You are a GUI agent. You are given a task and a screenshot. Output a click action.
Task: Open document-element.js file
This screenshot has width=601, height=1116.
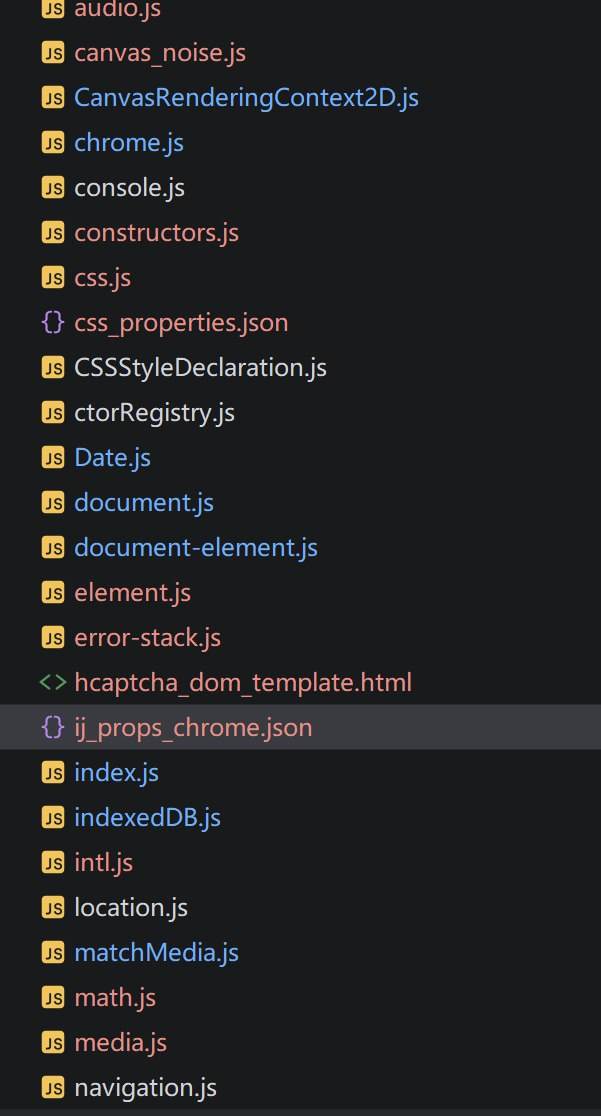[195, 548]
